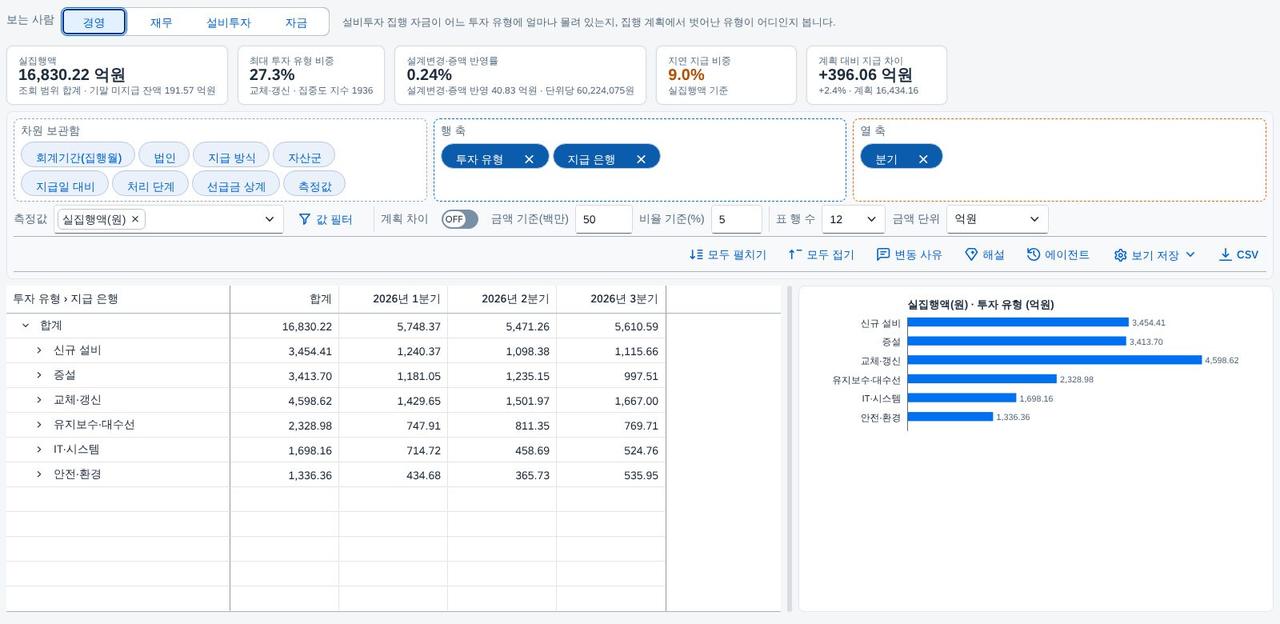Clear the 실집행액(원) measure tag
1280x624 pixels.
[135, 219]
